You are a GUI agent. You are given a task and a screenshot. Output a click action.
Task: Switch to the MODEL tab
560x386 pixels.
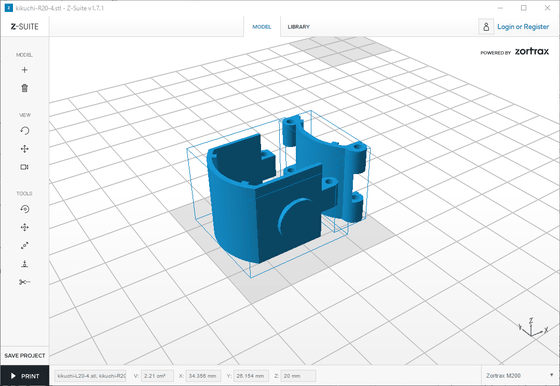click(x=262, y=27)
